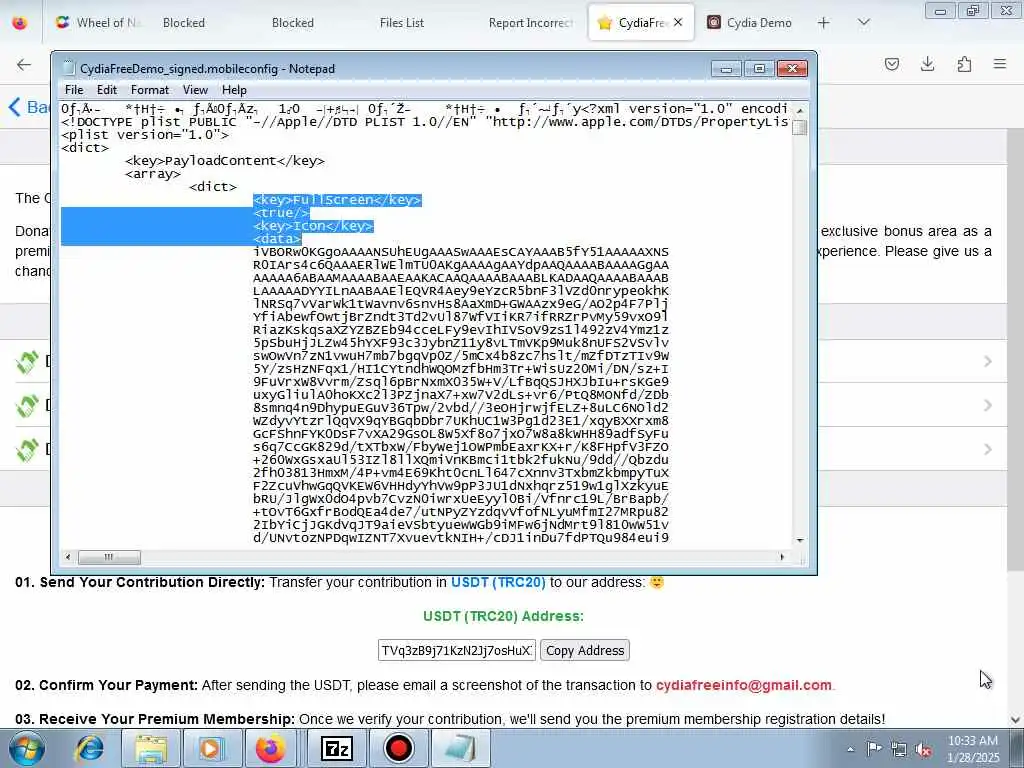Click the page scrollbar down arrow in Firefox

1016,720
